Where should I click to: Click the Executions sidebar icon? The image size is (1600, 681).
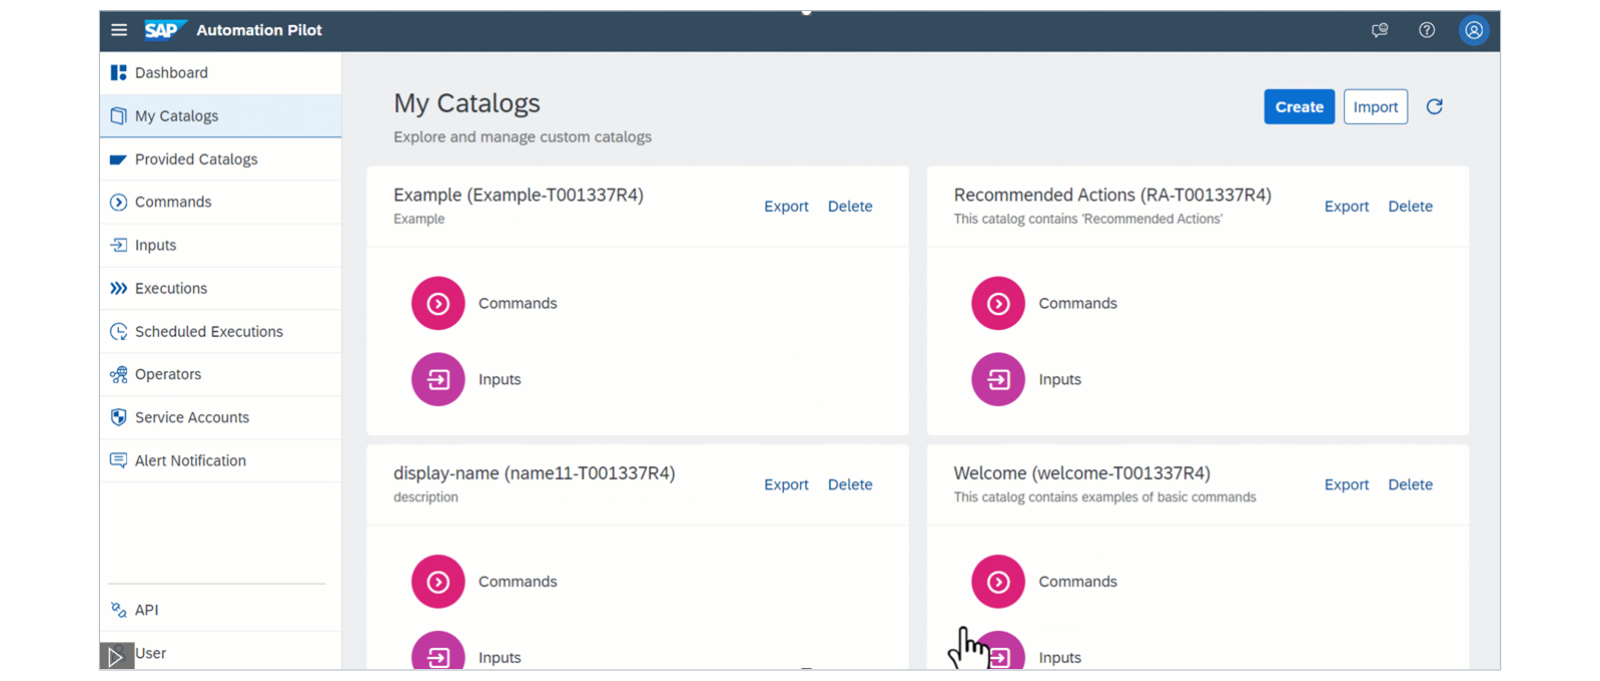[118, 288]
